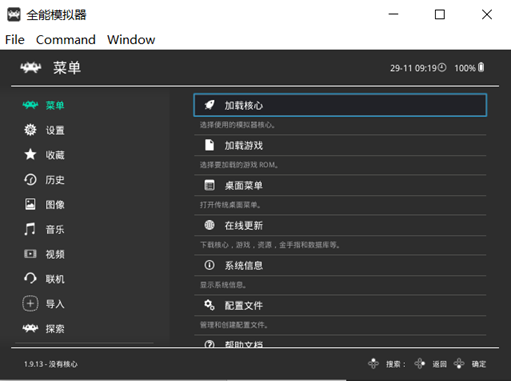The width and height of the screenshot is (511, 381).
Task: Minimize the 全能模拟器 window
Action: point(393,14)
